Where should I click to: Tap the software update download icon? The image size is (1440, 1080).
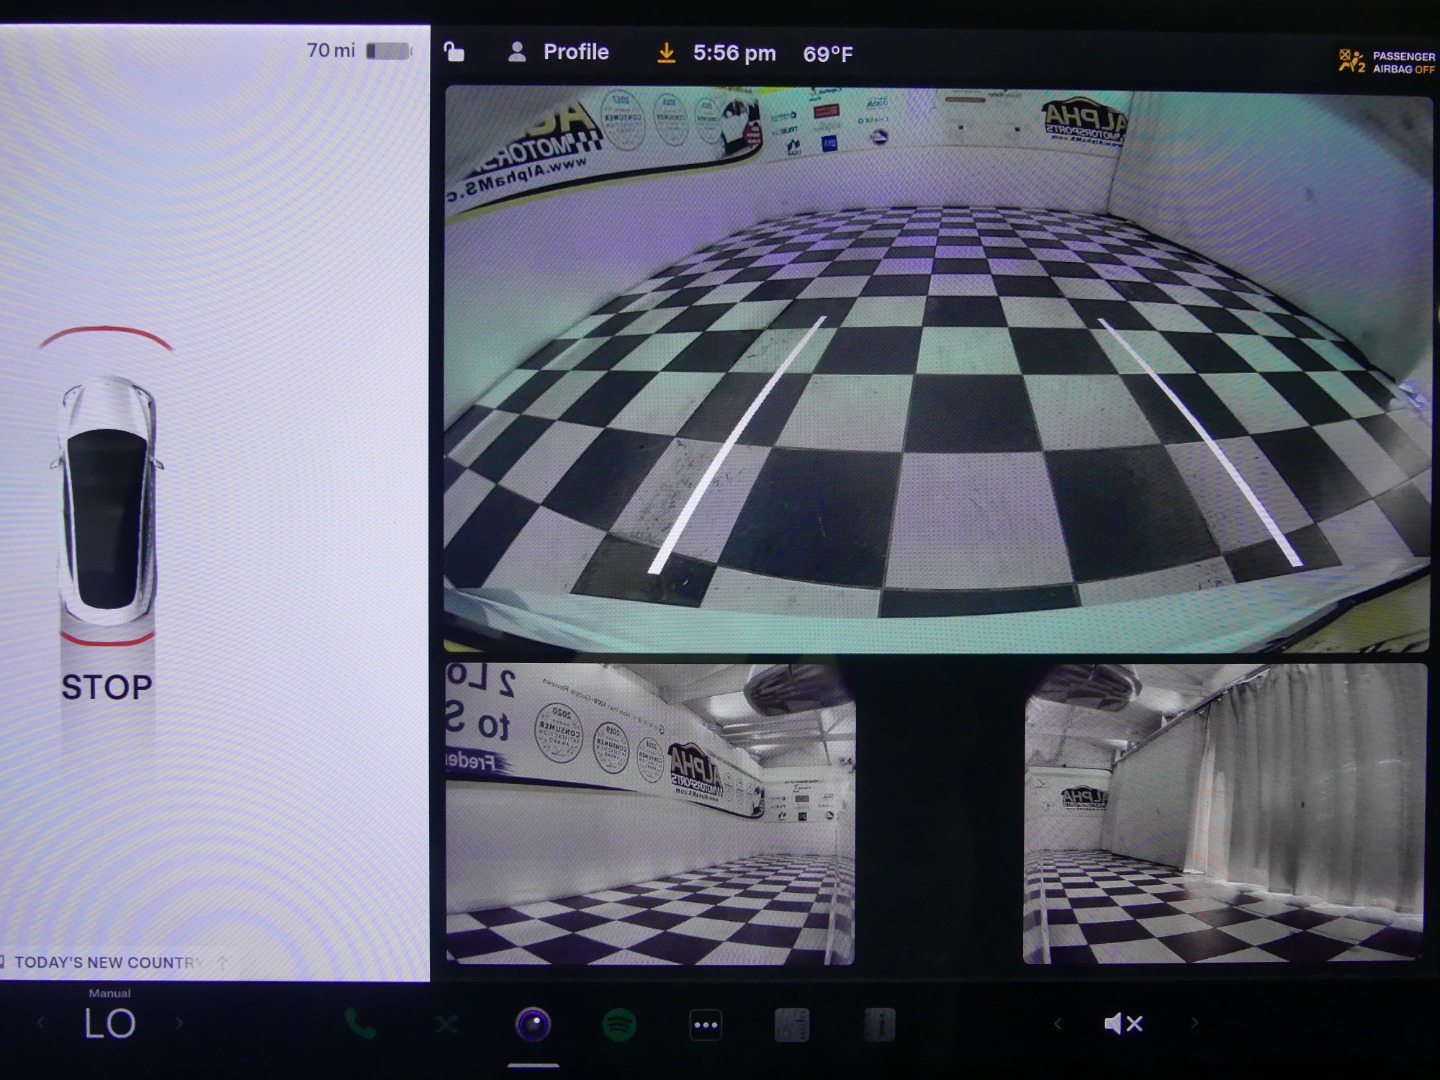[x=666, y=53]
